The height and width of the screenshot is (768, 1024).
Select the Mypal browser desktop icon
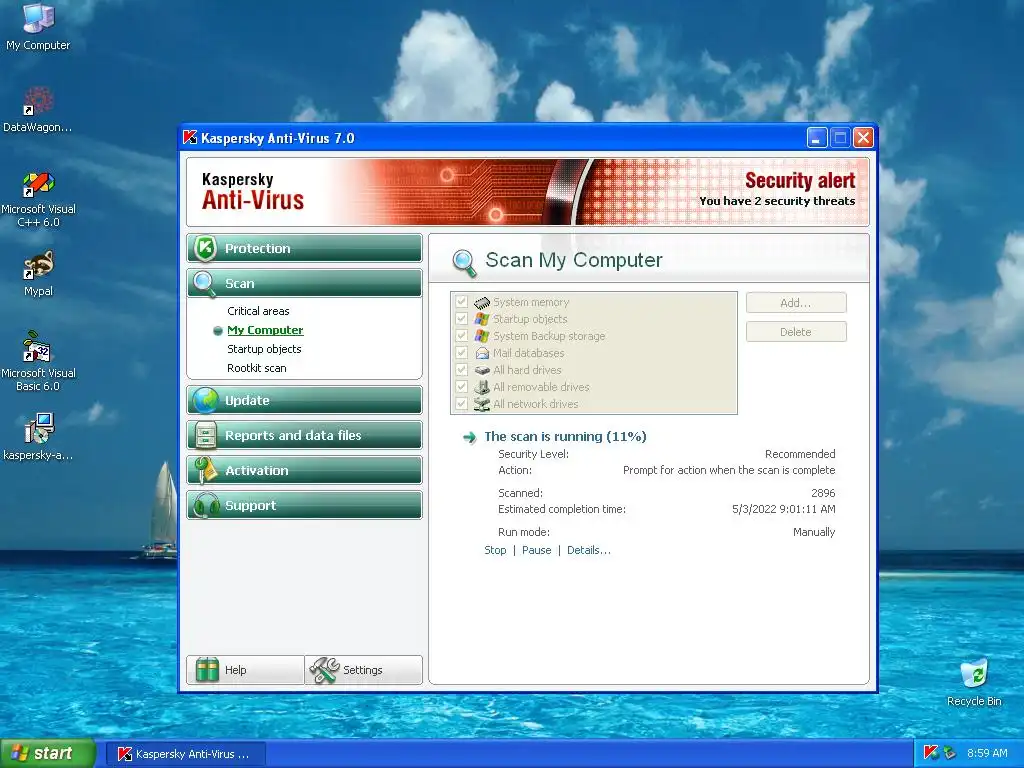tap(39, 274)
